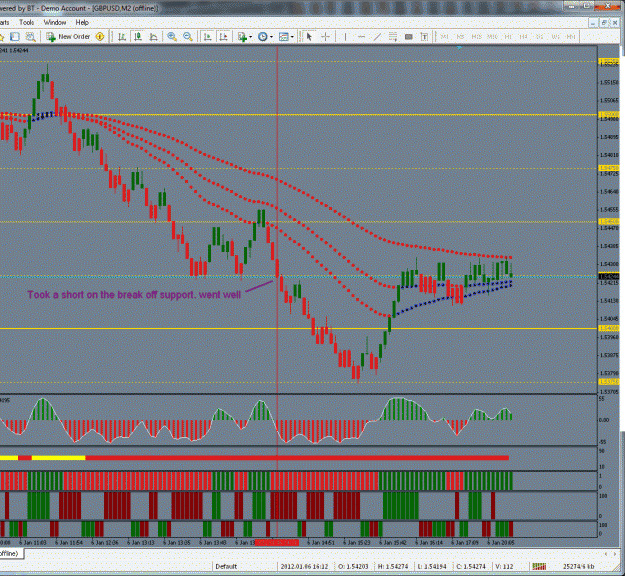Switch to M5 timeframe
The height and width of the screenshot is (576, 625).
(460, 37)
